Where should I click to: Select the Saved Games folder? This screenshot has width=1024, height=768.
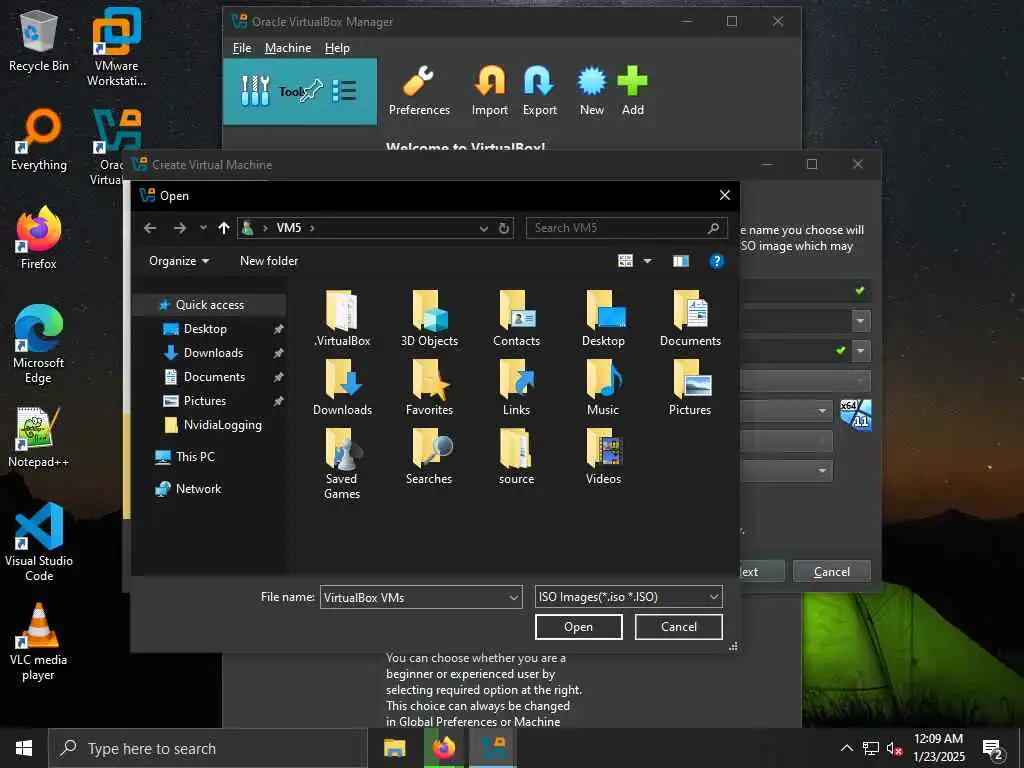pyautogui.click(x=342, y=464)
